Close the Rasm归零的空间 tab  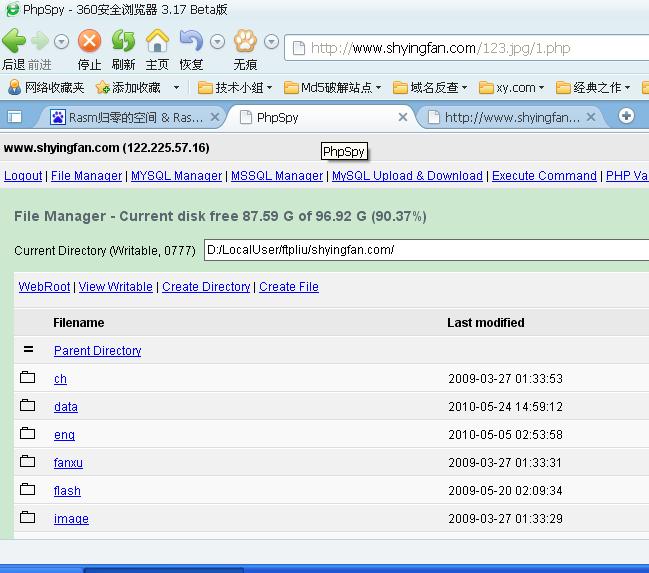point(215,117)
